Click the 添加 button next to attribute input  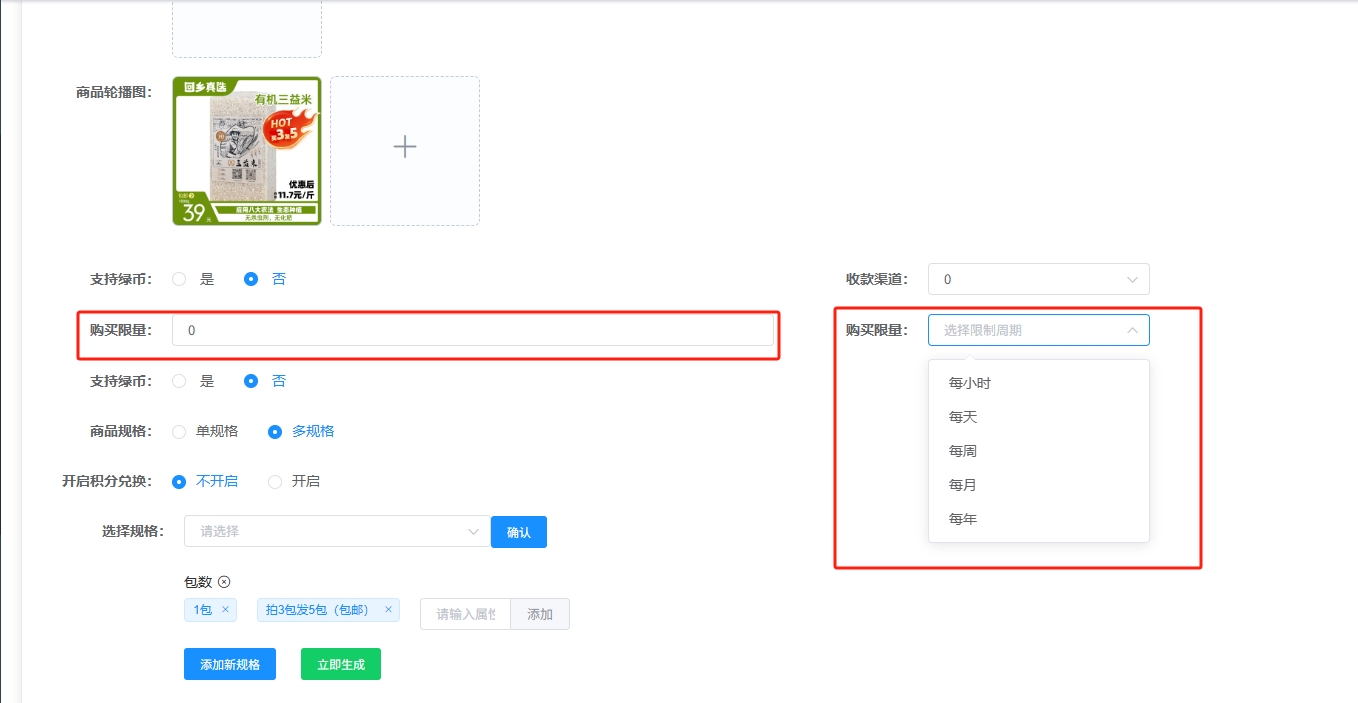click(539, 613)
